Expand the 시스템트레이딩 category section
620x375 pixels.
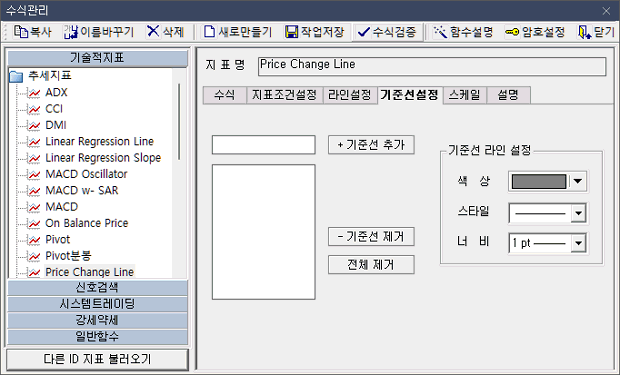coord(97,304)
